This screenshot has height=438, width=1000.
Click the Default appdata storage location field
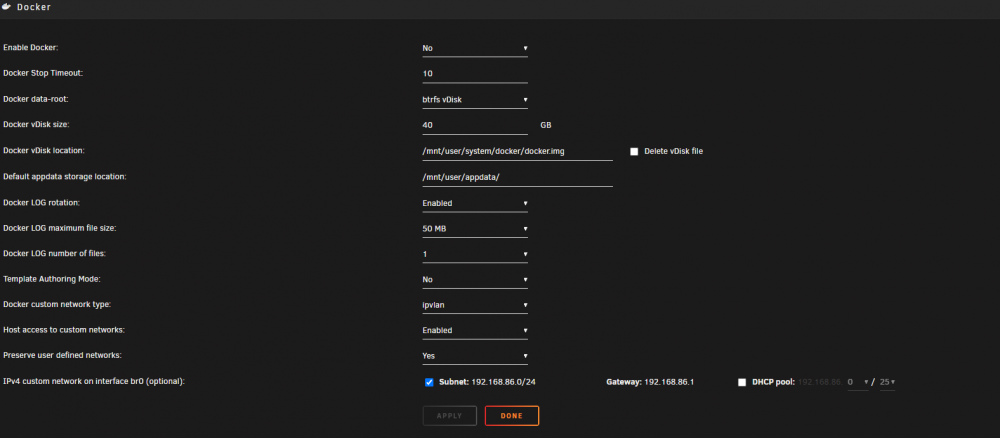click(517, 177)
